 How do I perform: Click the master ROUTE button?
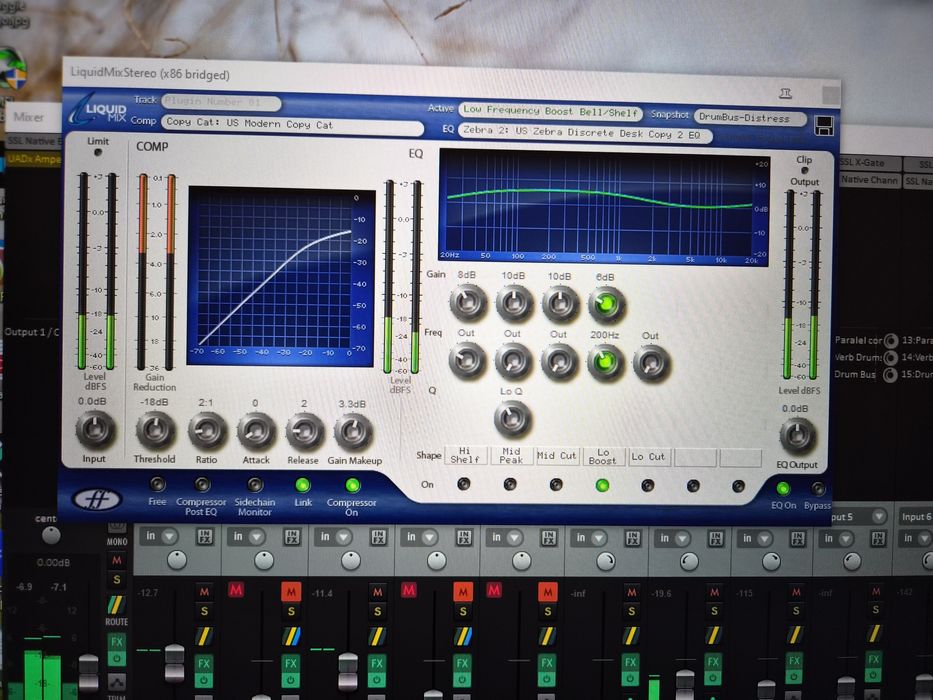point(117,621)
